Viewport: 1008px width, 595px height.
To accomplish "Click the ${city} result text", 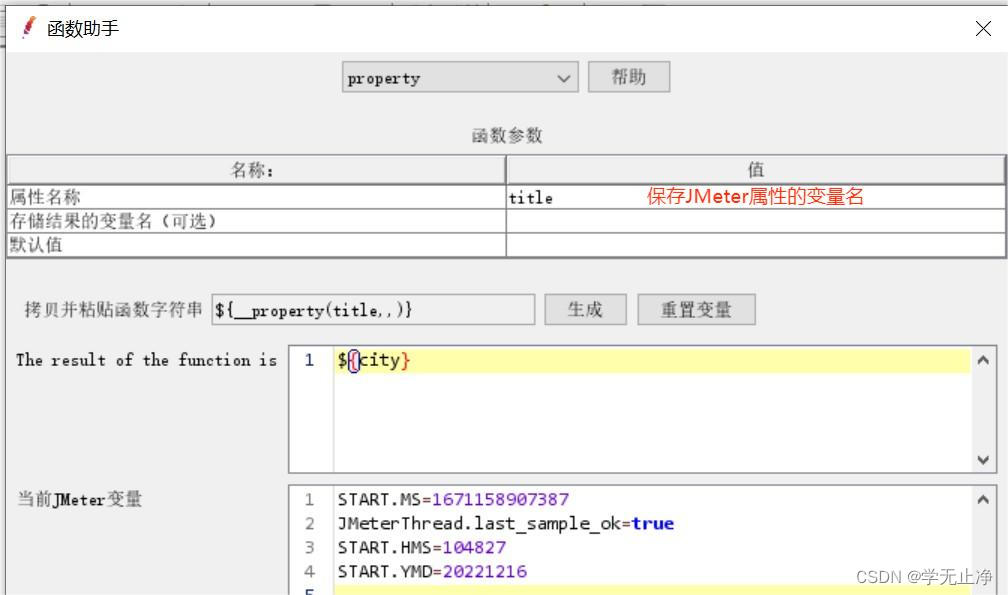I will (x=374, y=360).
